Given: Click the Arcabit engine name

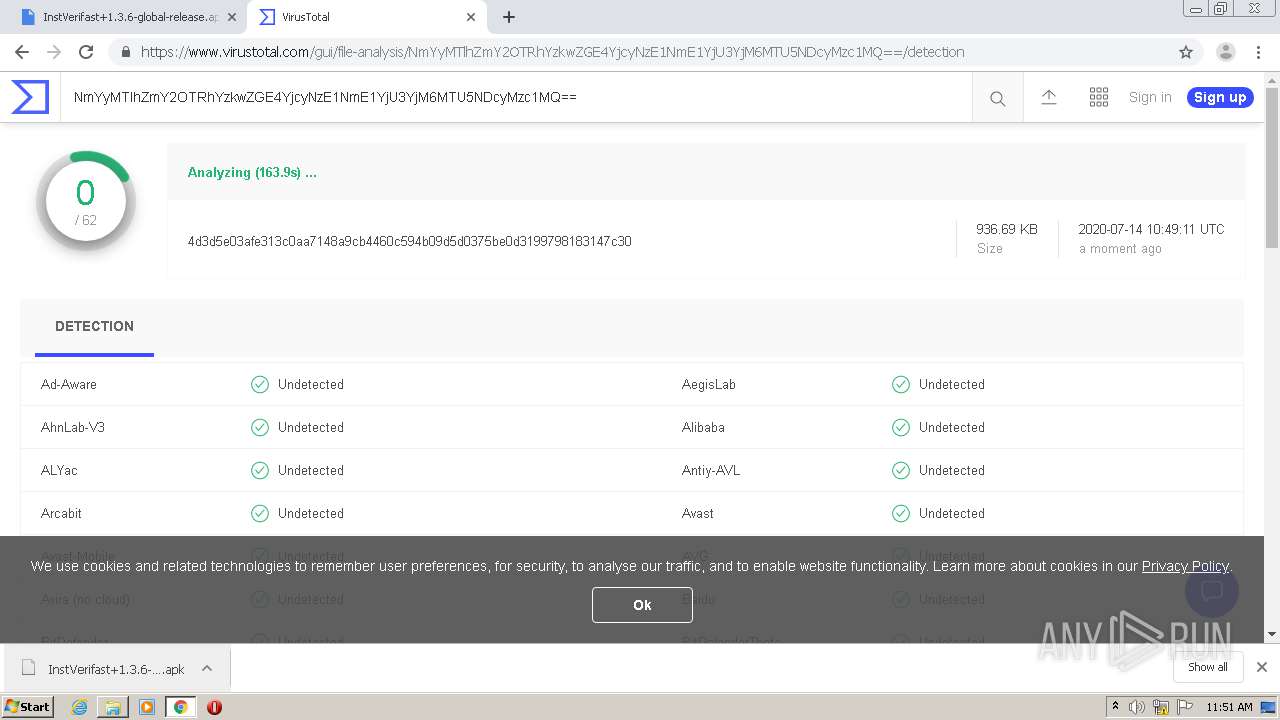Looking at the screenshot, I should click(x=61, y=513).
